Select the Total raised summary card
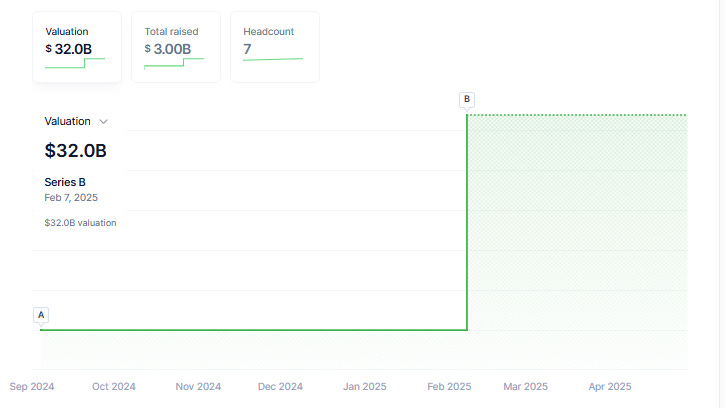This screenshot has width=725, height=408. point(176,47)
